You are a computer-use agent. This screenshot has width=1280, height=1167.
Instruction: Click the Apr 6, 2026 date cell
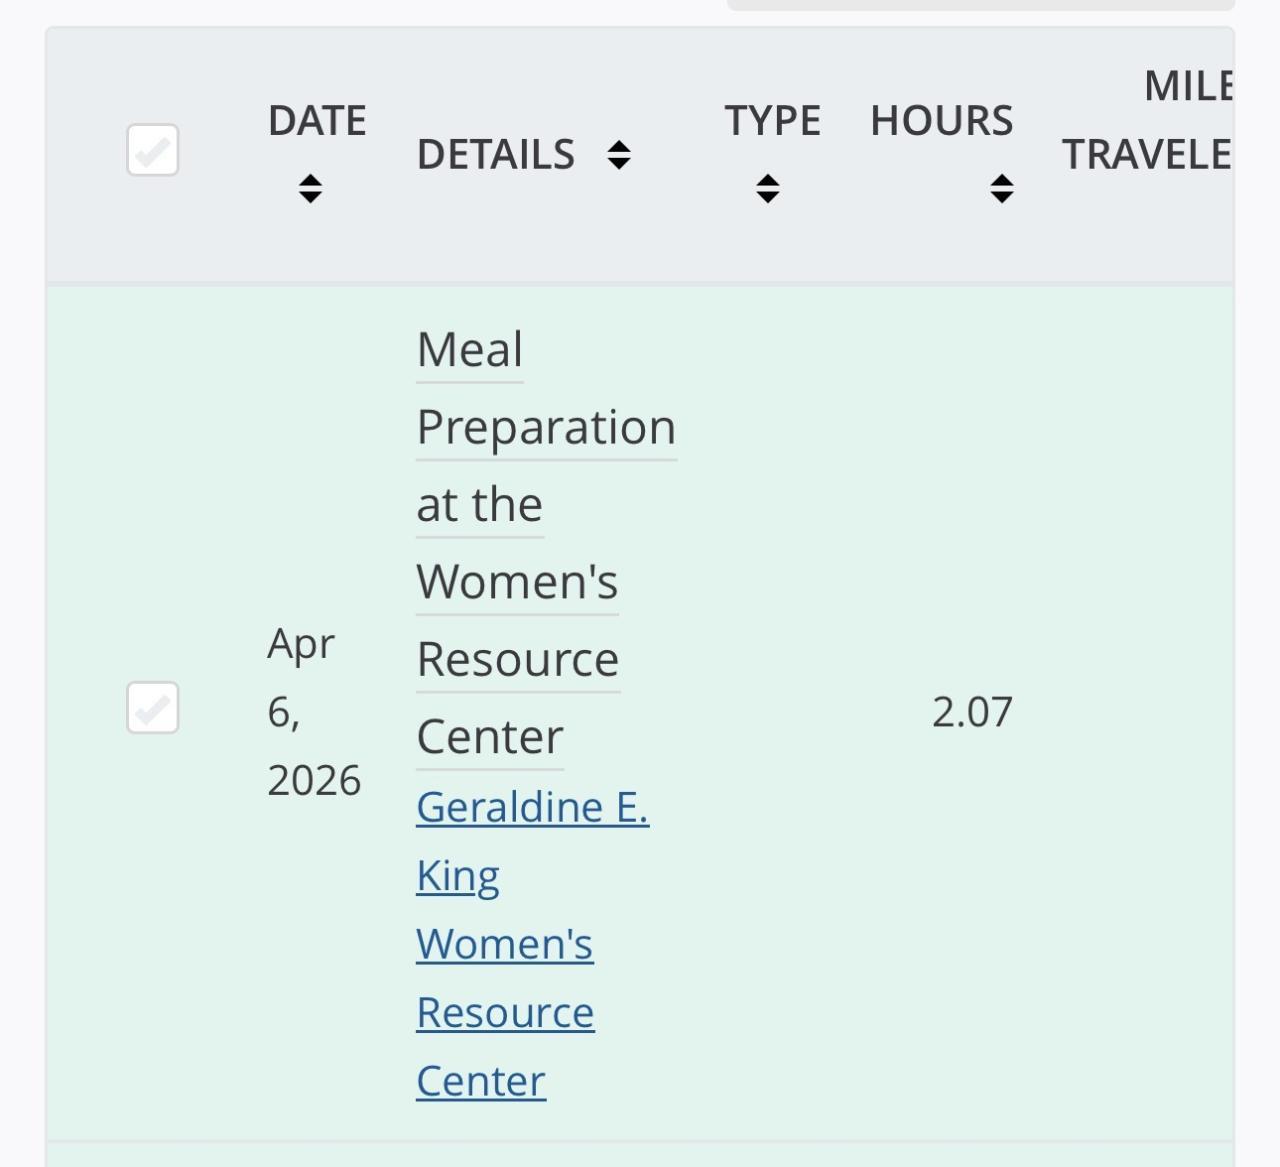[313, 712]
